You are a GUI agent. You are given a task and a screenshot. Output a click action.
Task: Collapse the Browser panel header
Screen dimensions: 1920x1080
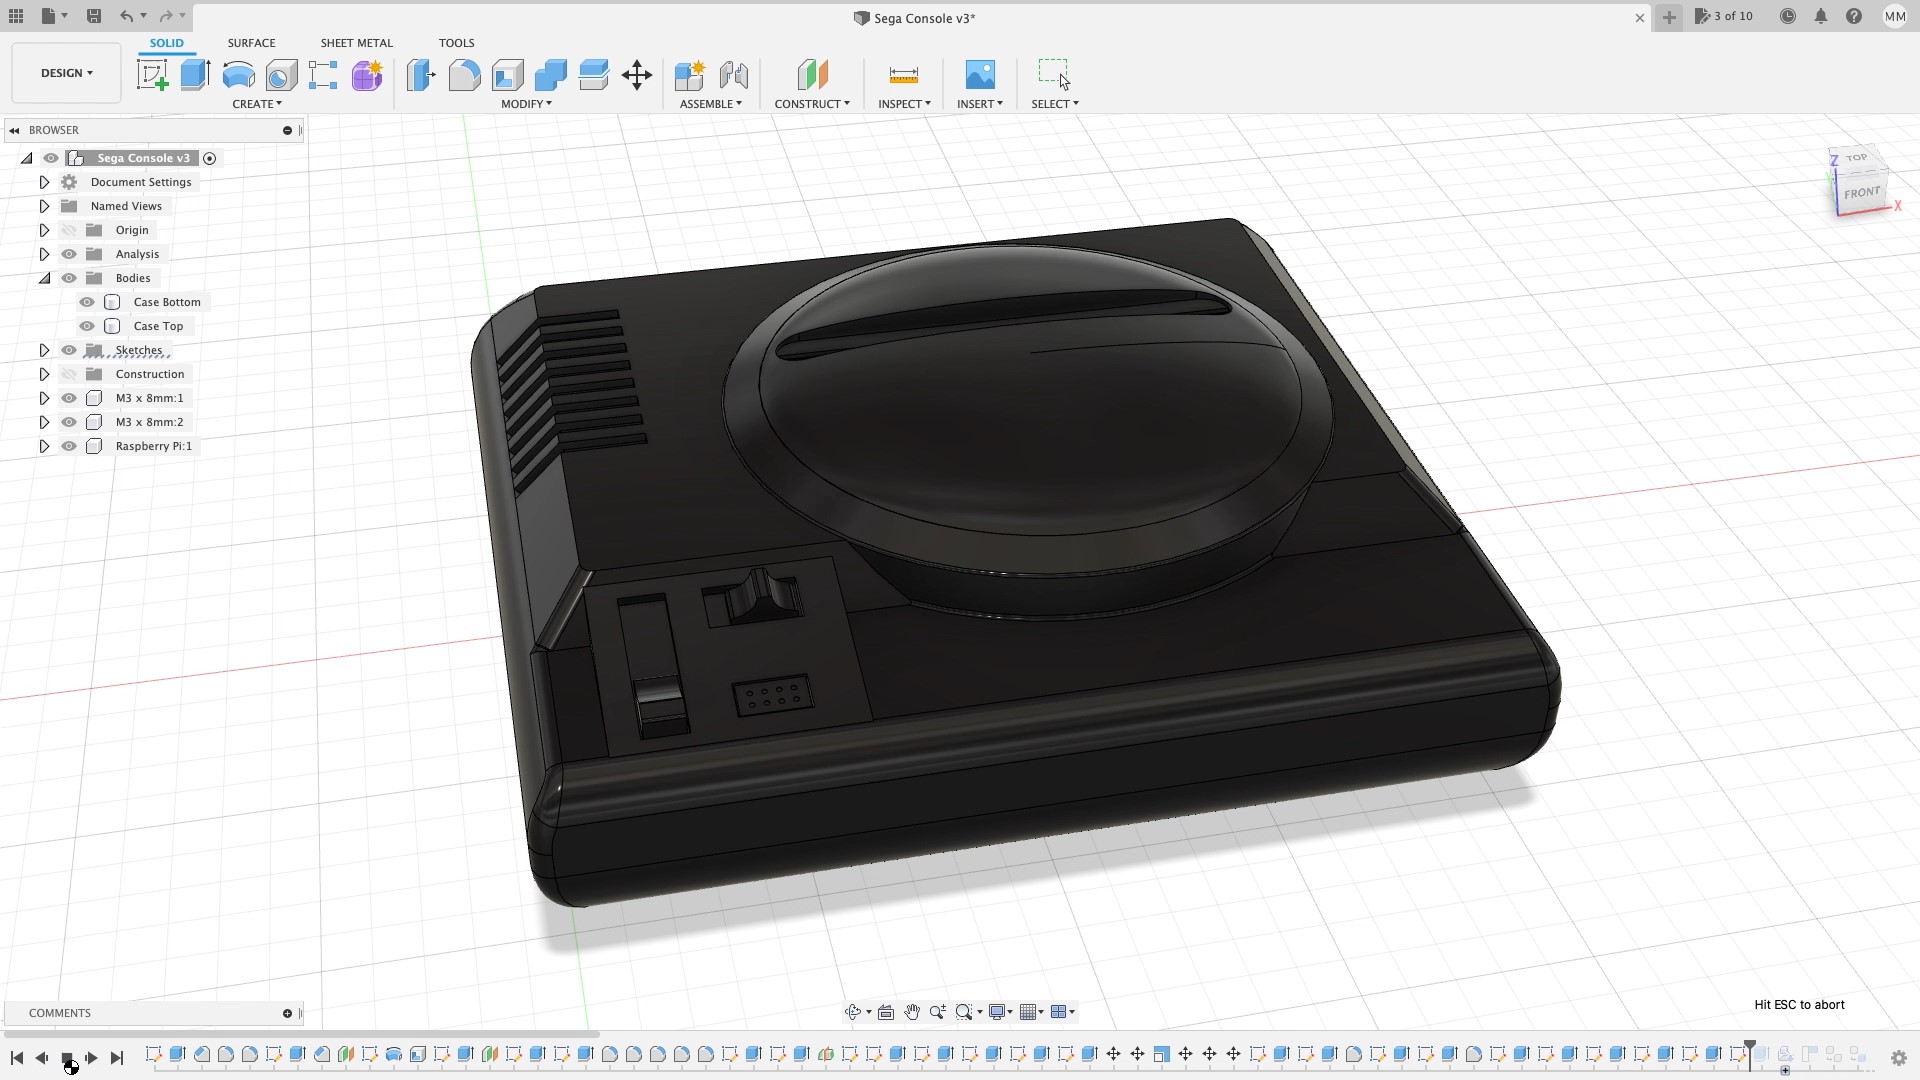(13, 130)
